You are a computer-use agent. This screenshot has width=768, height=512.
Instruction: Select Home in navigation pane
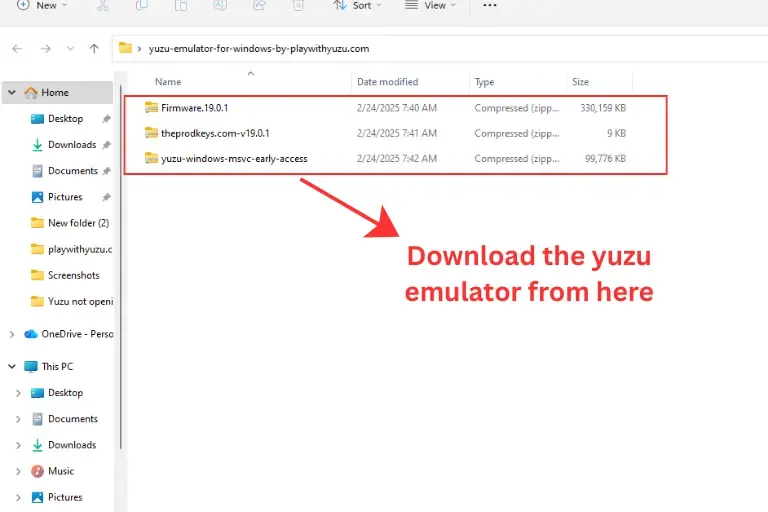pyautogui.click(x=55, y=93)
